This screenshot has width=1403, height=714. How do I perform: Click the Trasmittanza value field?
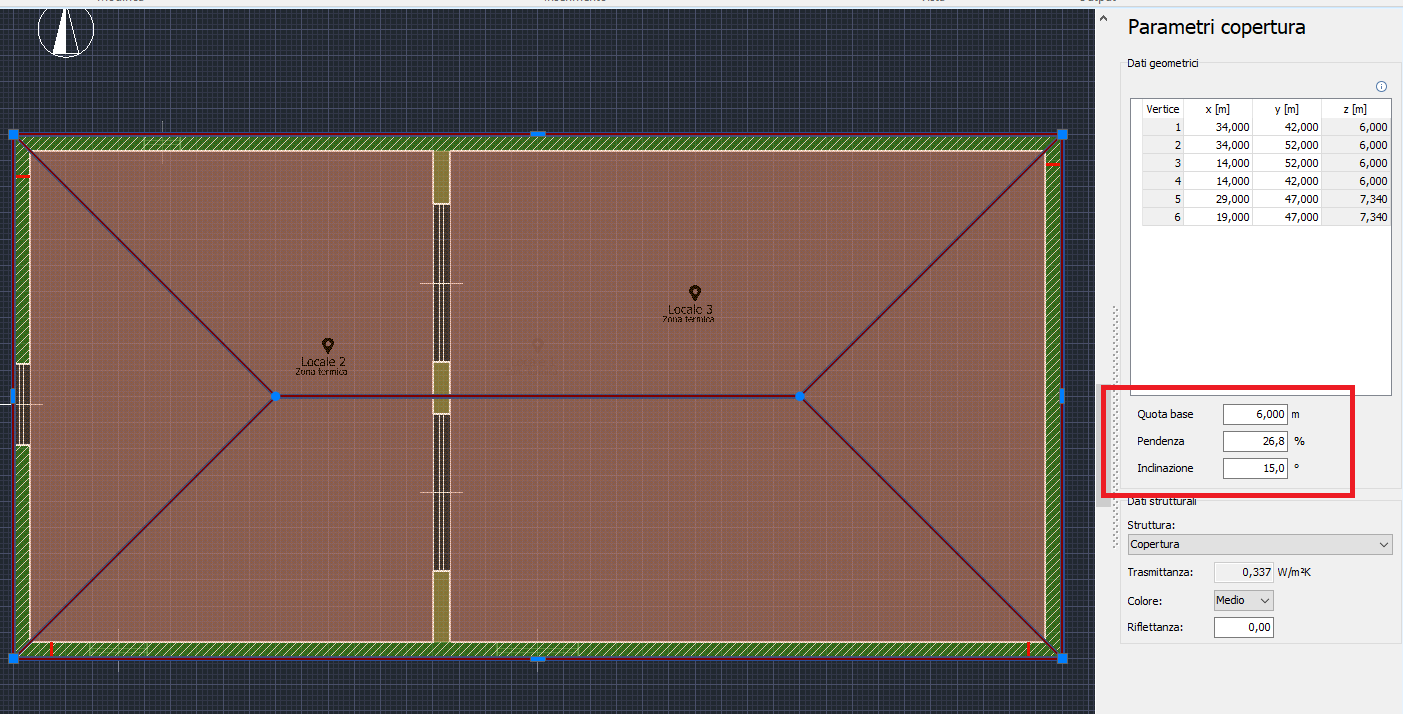[x=1243, y=572]
